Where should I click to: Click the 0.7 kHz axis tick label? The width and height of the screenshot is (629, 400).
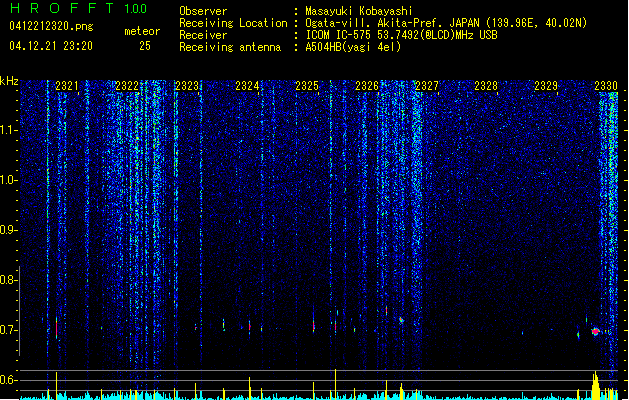tap(8, 330)
